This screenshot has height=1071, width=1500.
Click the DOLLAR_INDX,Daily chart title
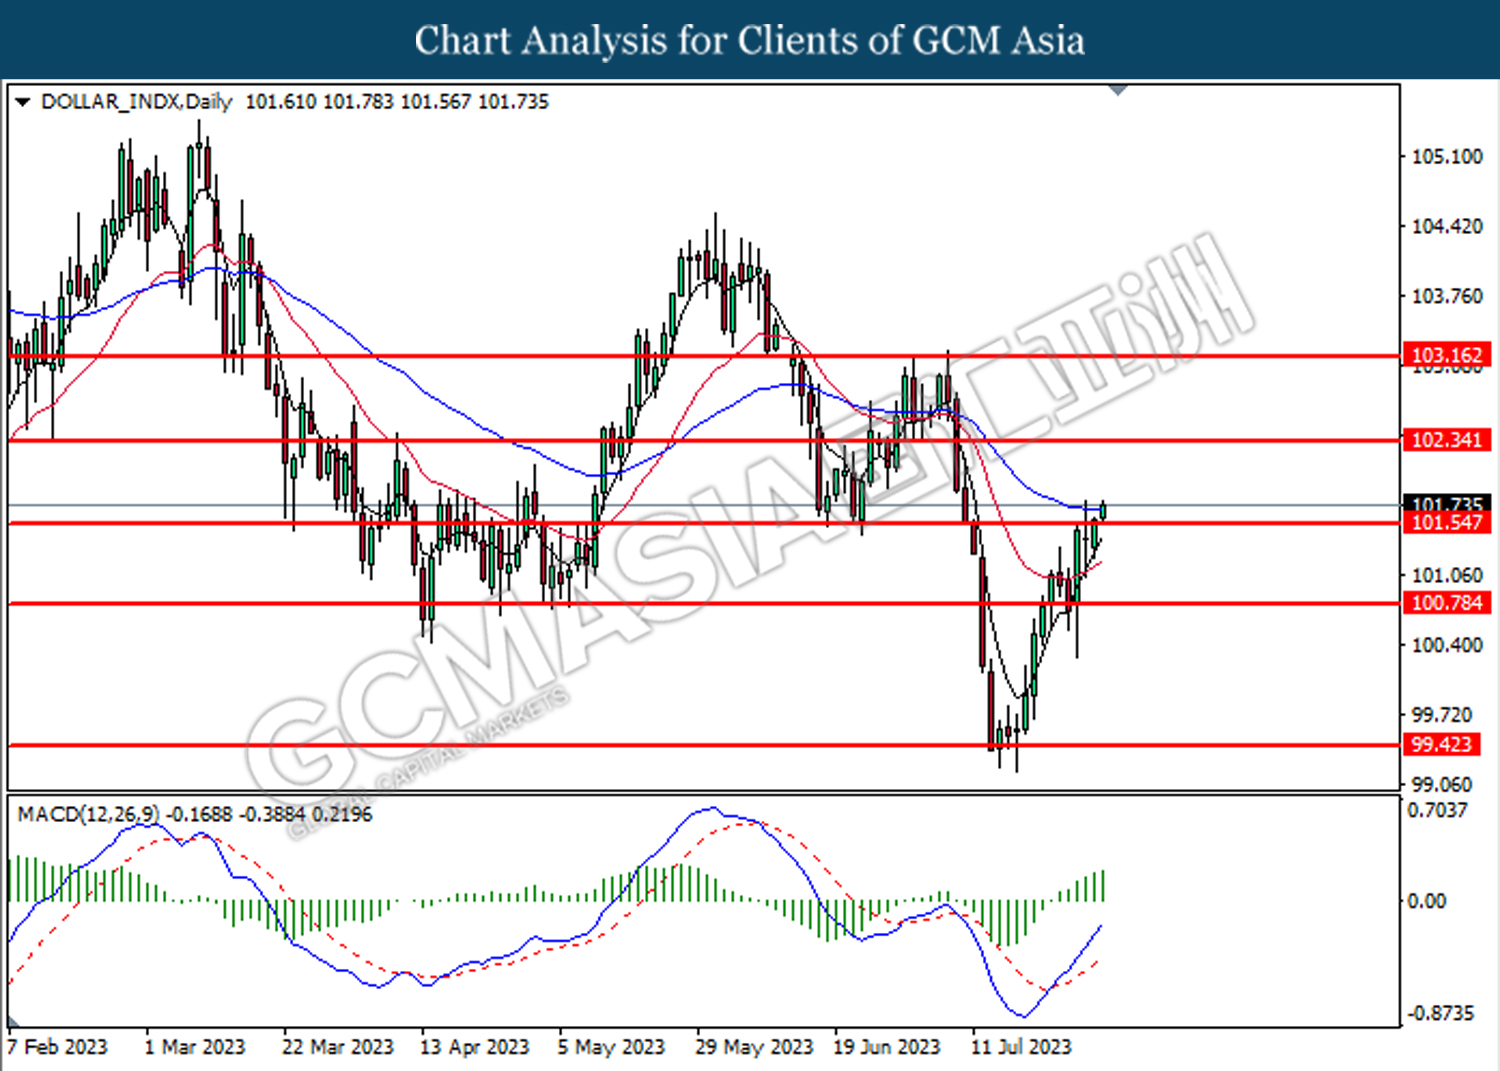click(136, 102)
